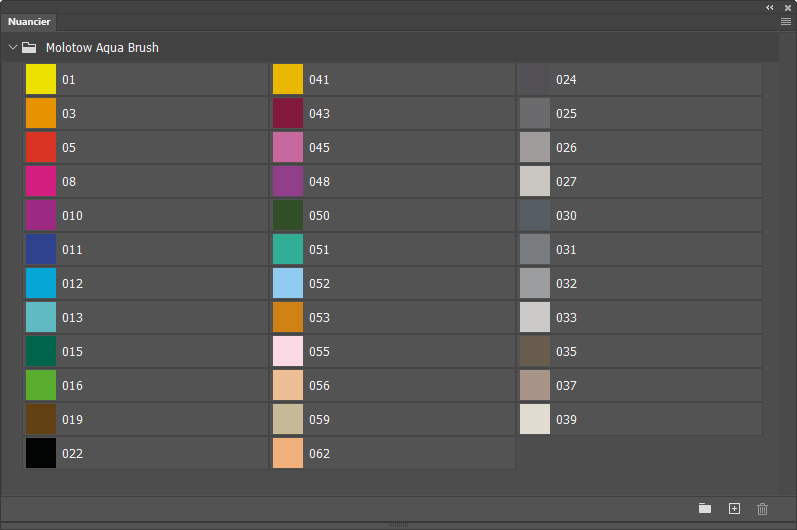797x530 pixels.
Task: Create a new swatch group folder
Action: tap(704, 508)
